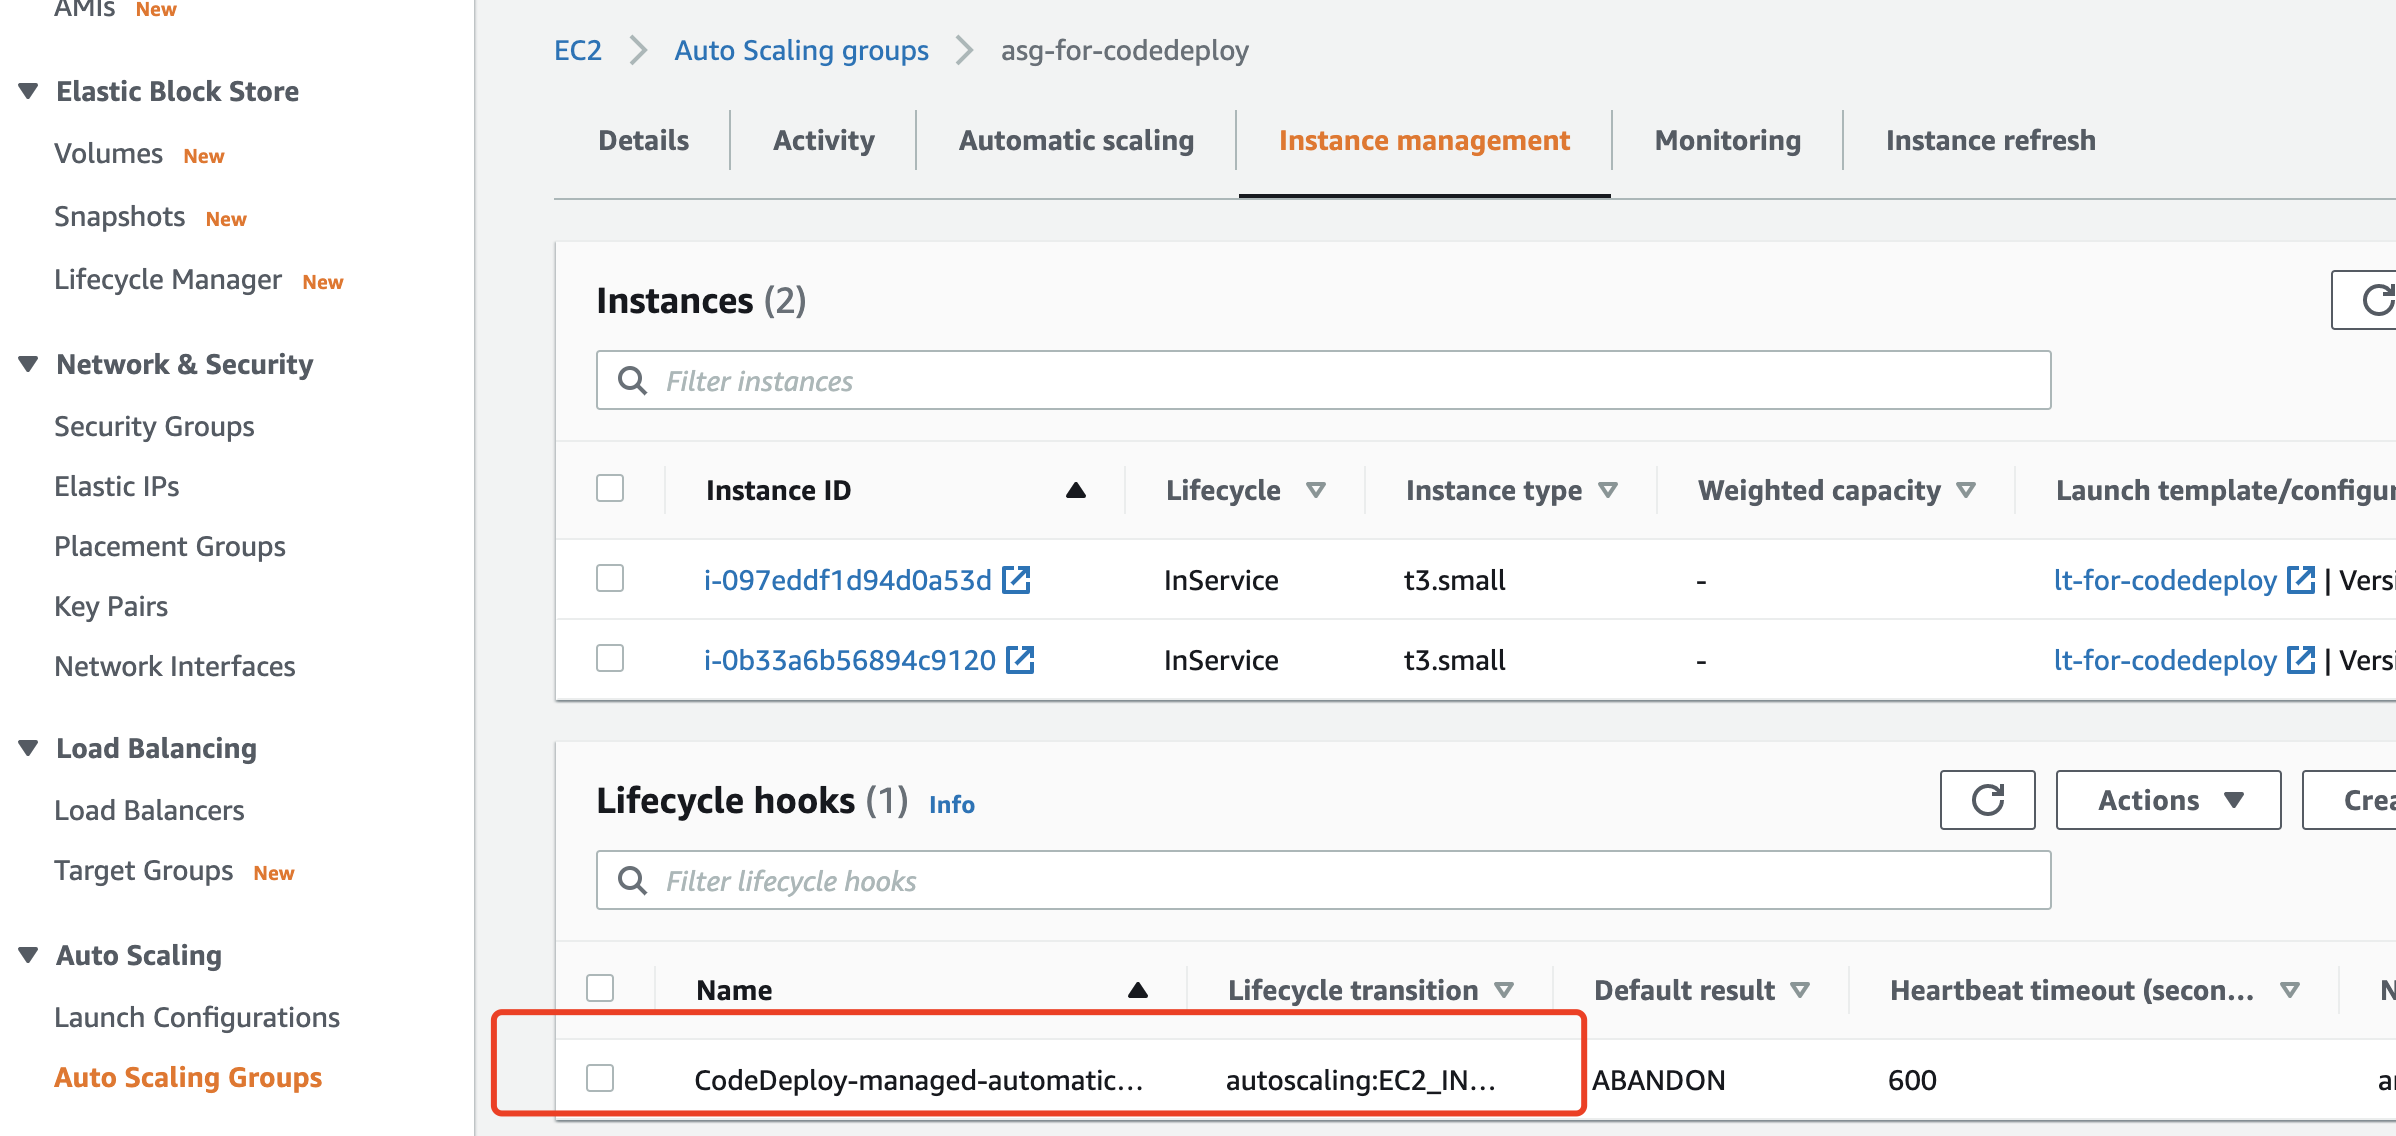The image size is (2396, 1136).
Task: Open Launch Configurations in the sidebar
Action: pos(197,1018)
